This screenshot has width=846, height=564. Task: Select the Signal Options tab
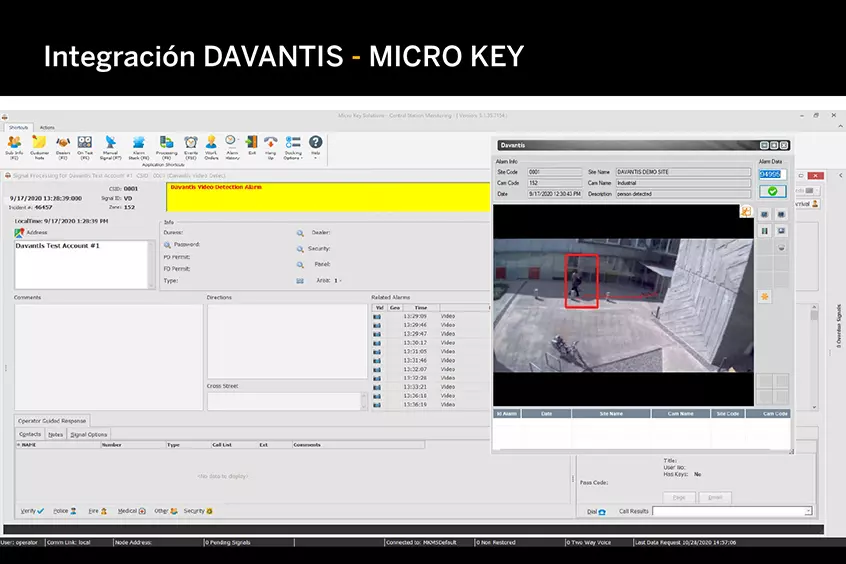[88, 434]
